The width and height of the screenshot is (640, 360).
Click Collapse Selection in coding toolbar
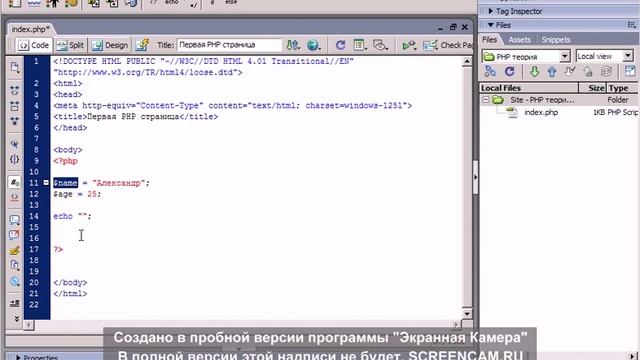click(x=15, y=106)
